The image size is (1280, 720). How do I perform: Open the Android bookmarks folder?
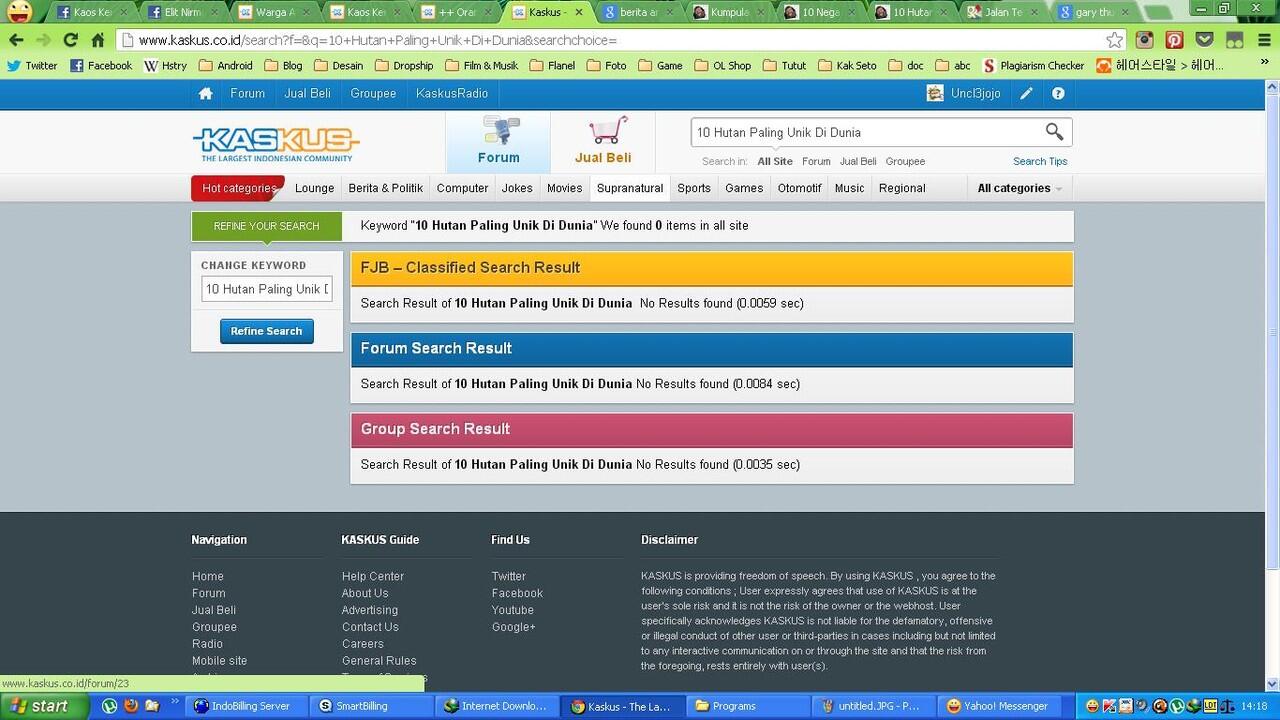point(226,65)
